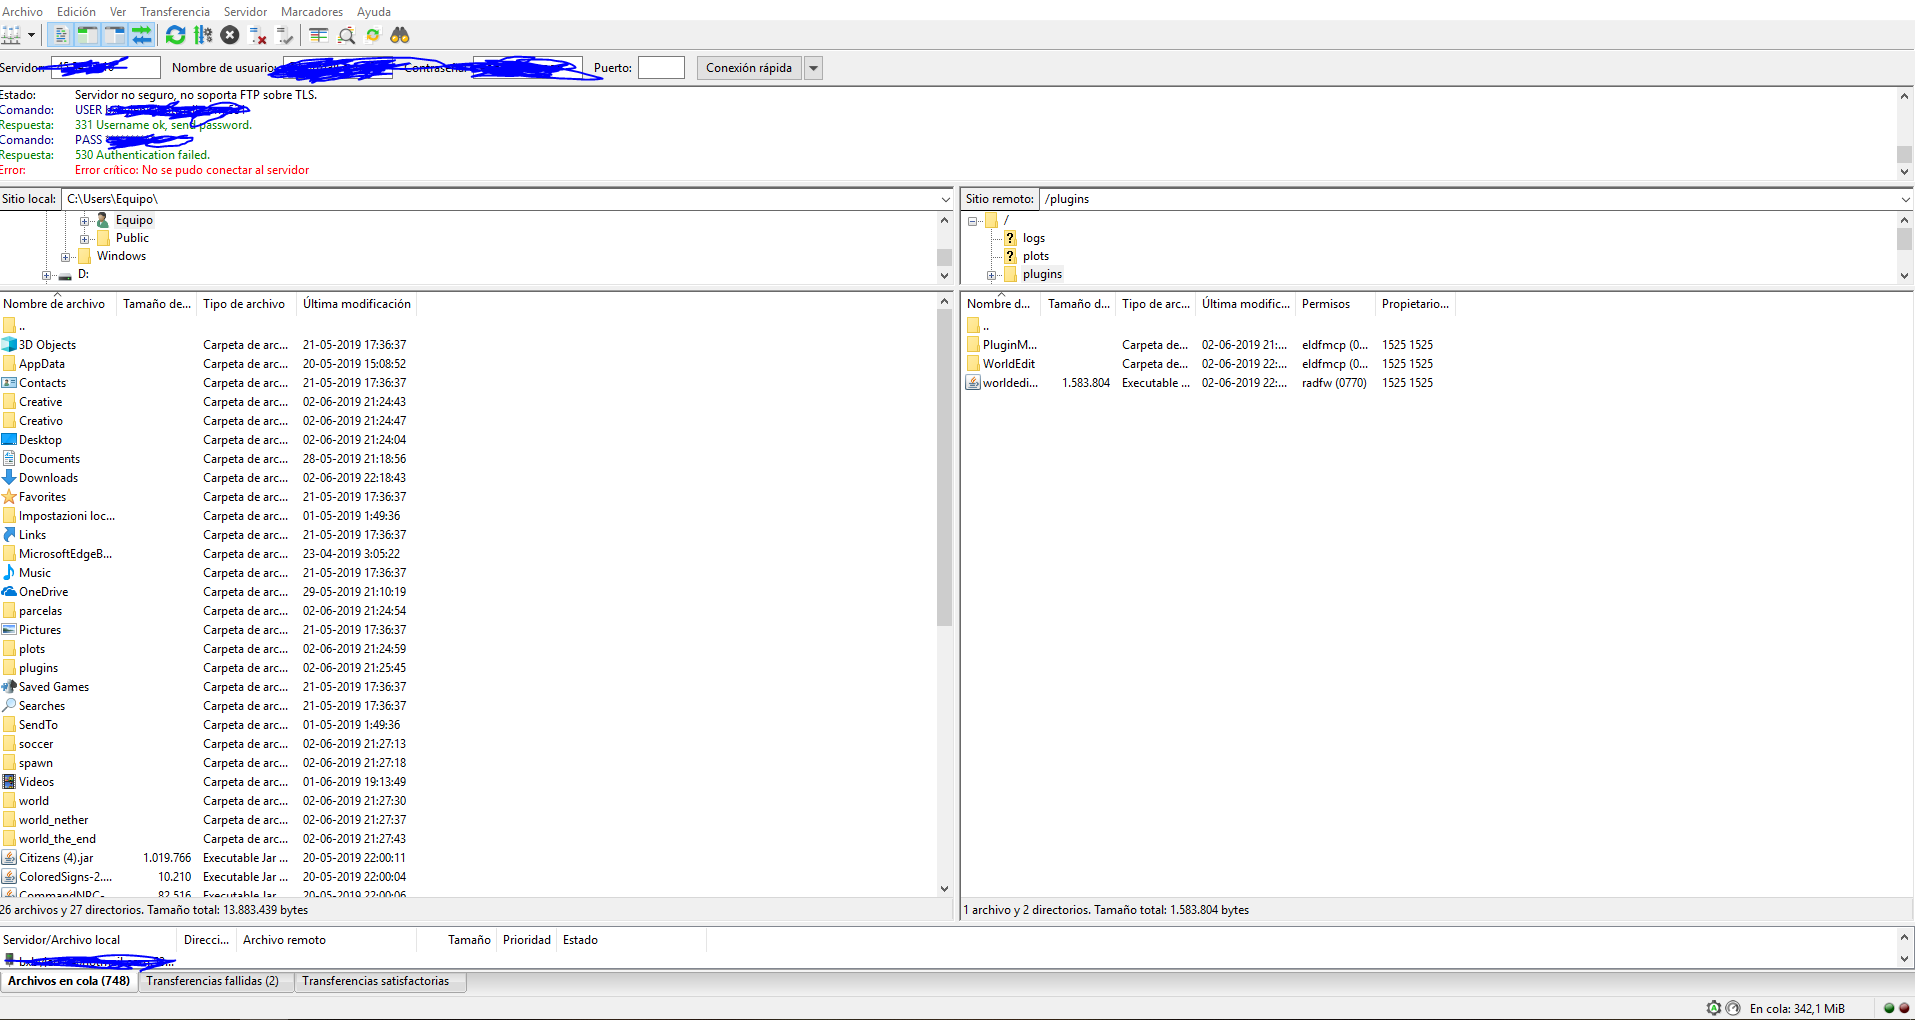Image resolution: width=1915 pixels, height=1020 pixels.
Task: Select the Favorites star icon
Action: coord(9,497)
